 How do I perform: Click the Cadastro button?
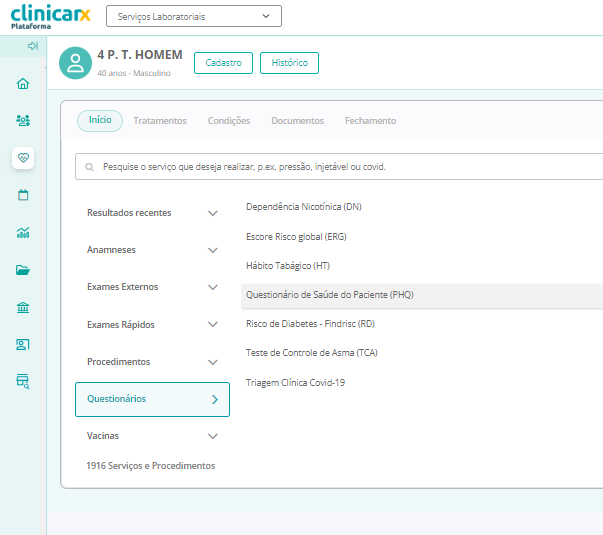(223, 63)
